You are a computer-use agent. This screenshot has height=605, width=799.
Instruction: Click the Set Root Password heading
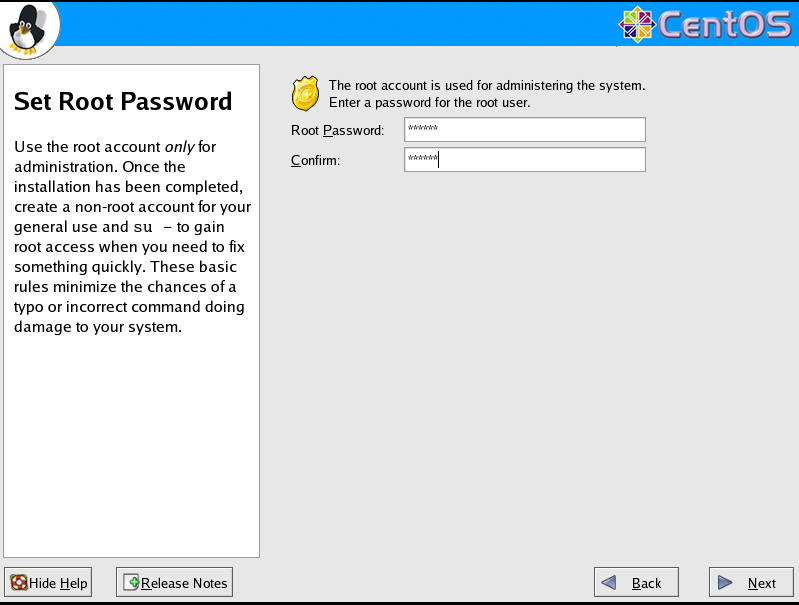pyautogui.click(x=123, y=101)
